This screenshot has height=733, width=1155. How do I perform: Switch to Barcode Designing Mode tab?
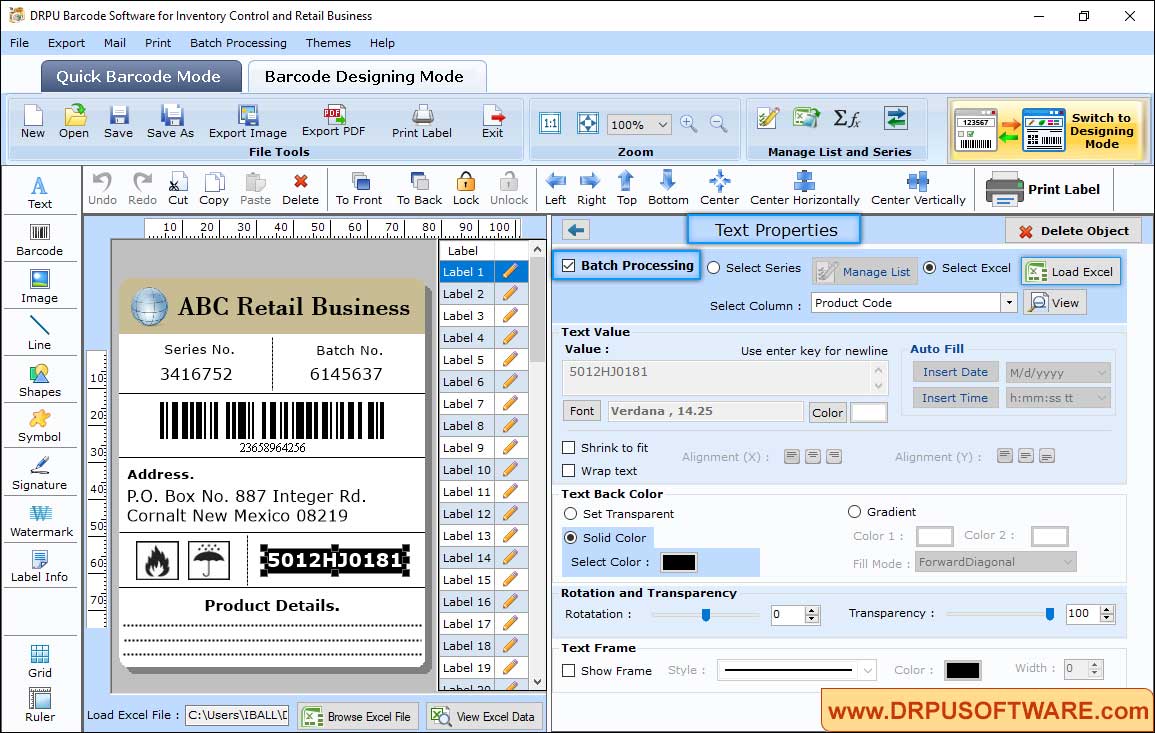(366, 77)
